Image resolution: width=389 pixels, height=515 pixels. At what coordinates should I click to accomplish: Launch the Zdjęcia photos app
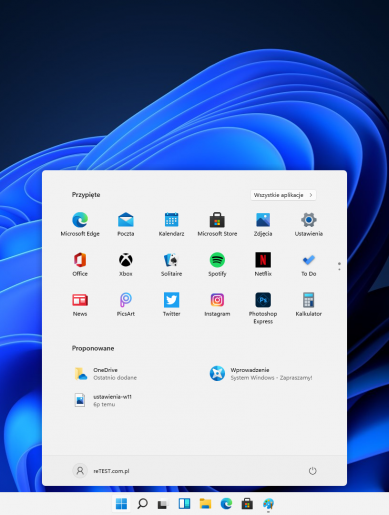point(263,224)
